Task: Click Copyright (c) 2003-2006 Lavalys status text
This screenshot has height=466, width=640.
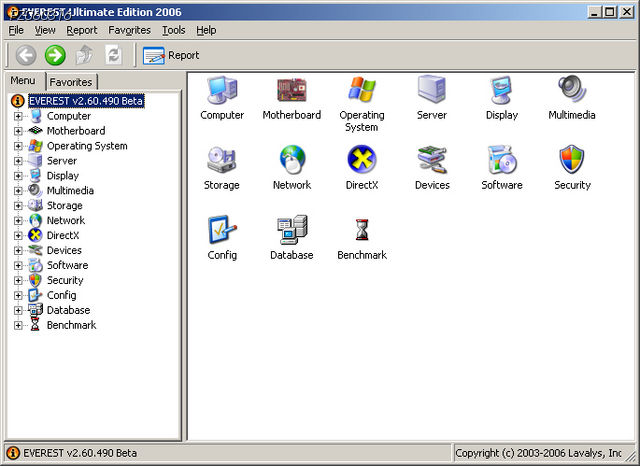Action: (538, 453)
